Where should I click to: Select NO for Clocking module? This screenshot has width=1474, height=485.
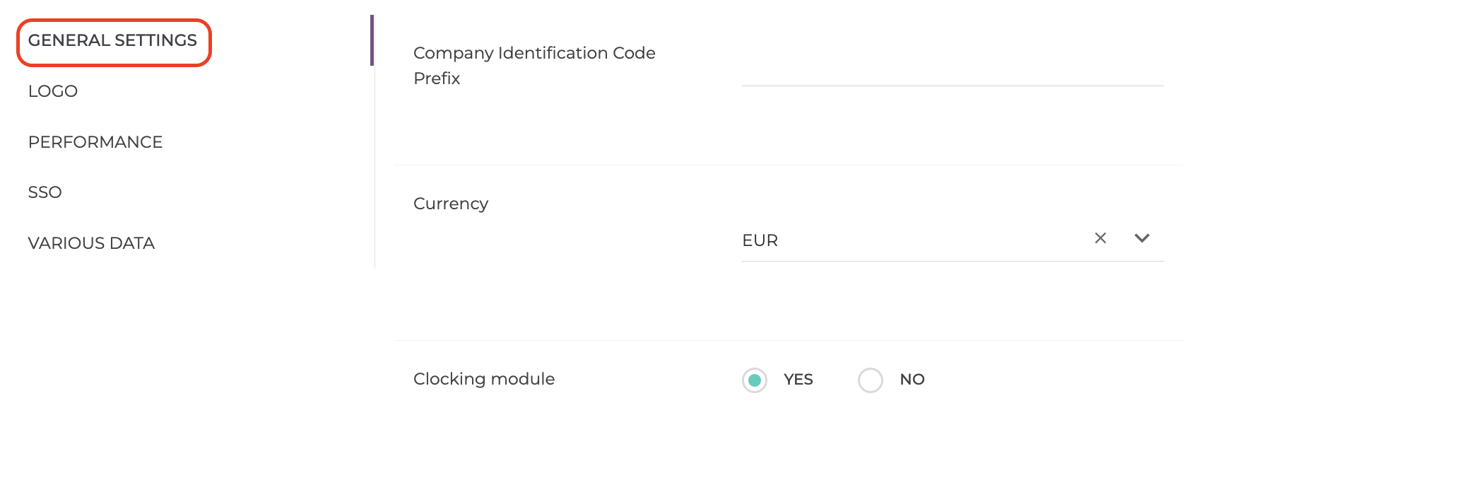tap(870, 380)
